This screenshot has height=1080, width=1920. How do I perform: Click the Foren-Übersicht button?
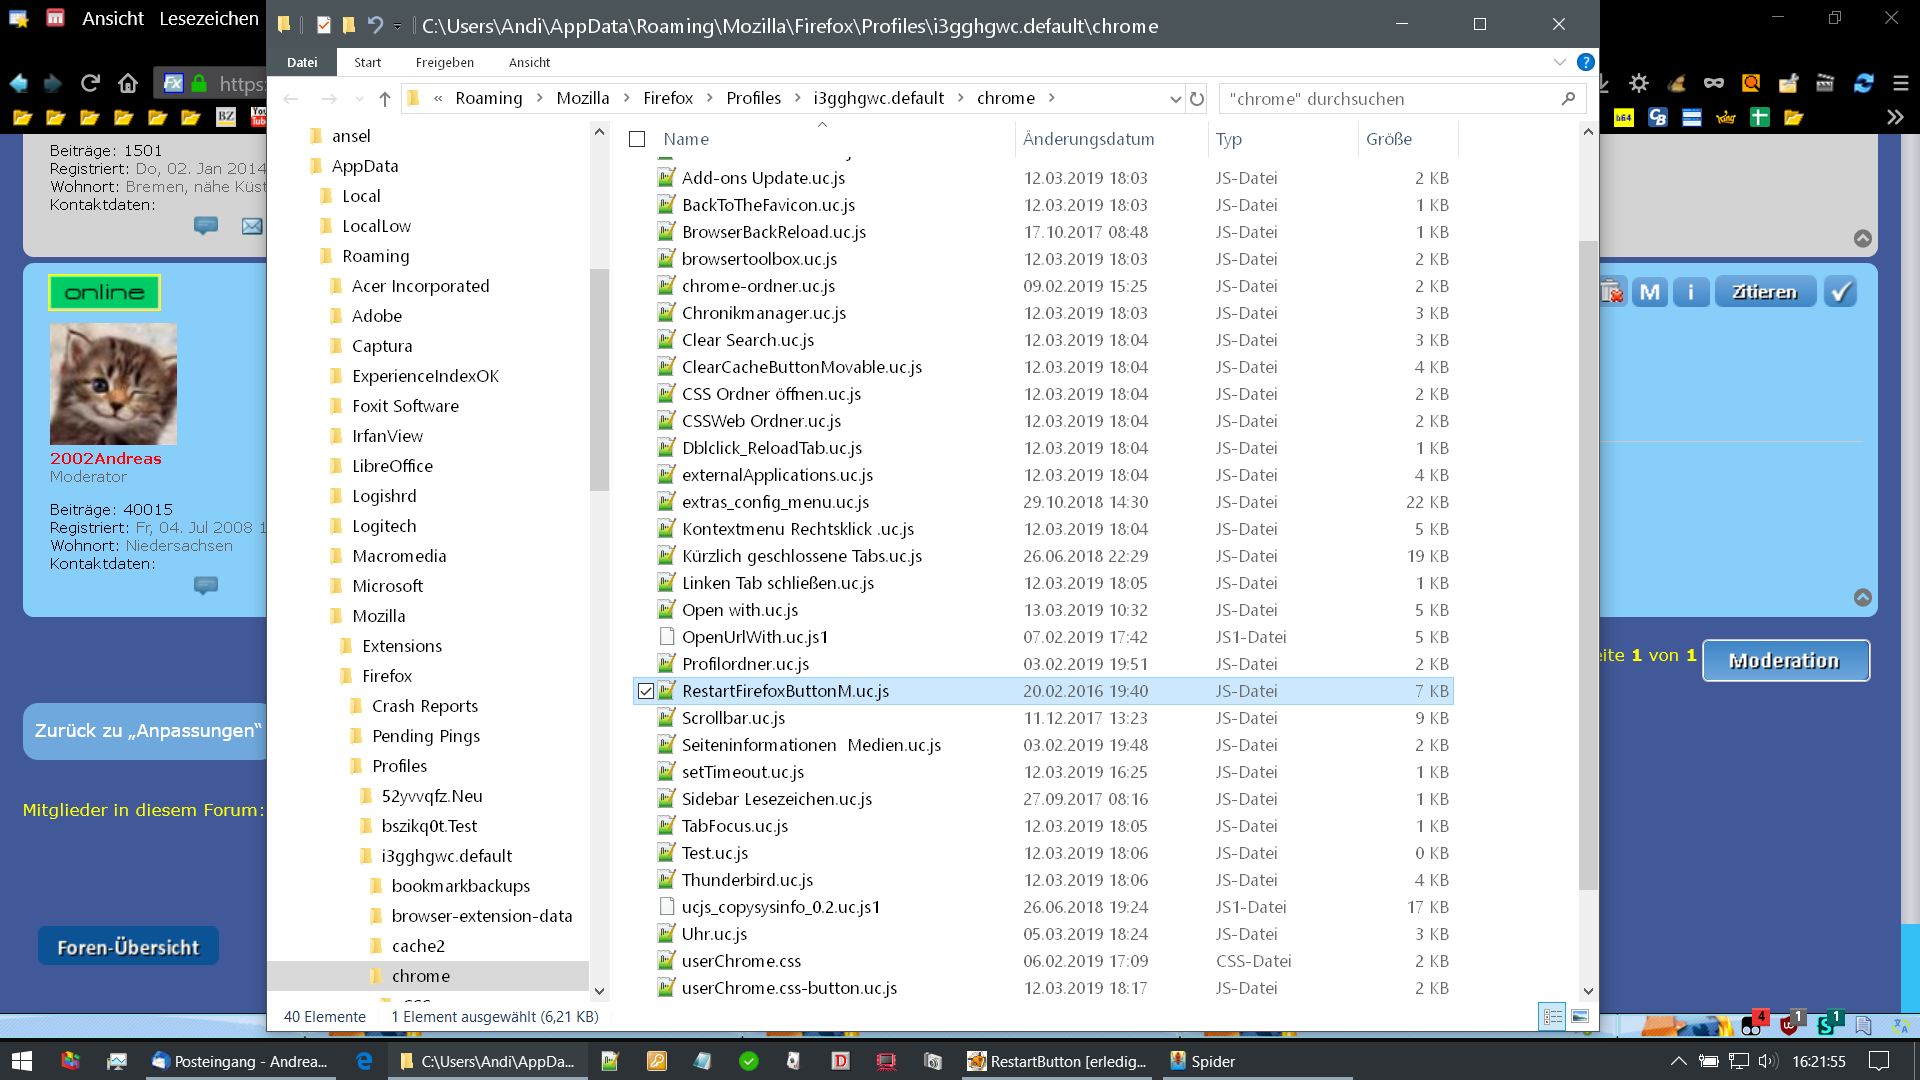[x=128, y=946]
